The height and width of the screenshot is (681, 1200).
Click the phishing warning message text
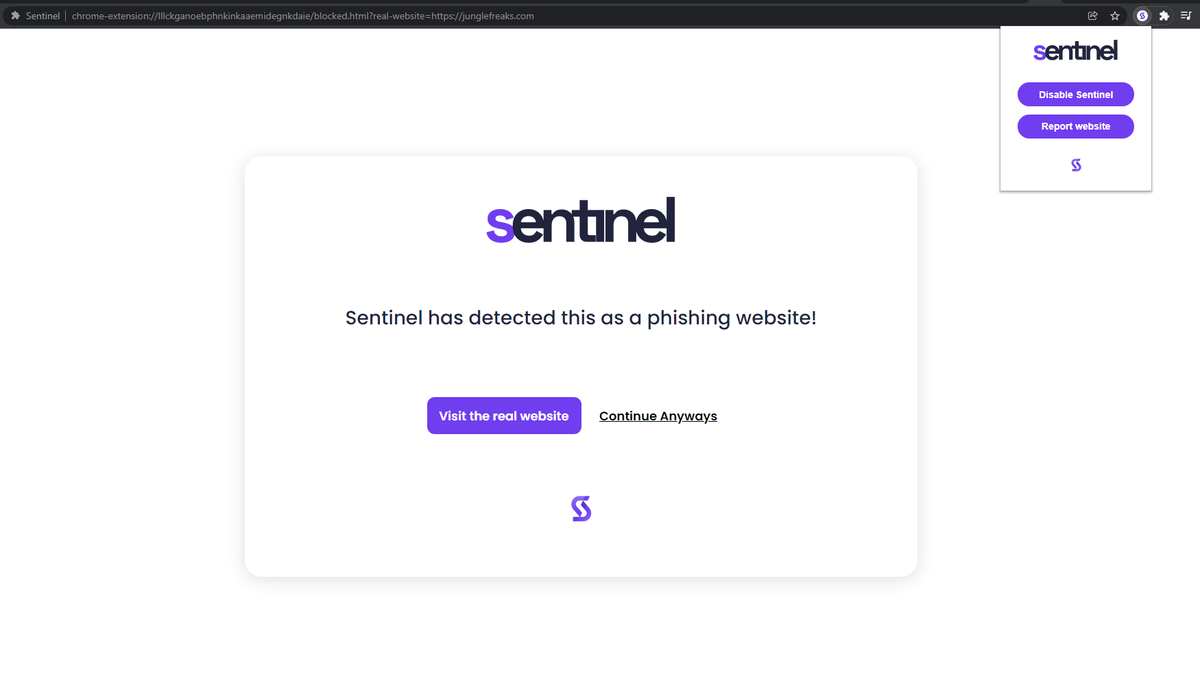(581, 318)
